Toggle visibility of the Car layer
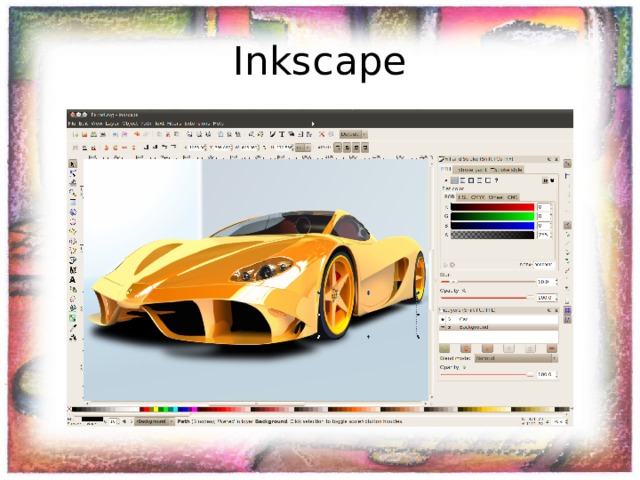Screen dimensions: 640x480 pos(443,319)
